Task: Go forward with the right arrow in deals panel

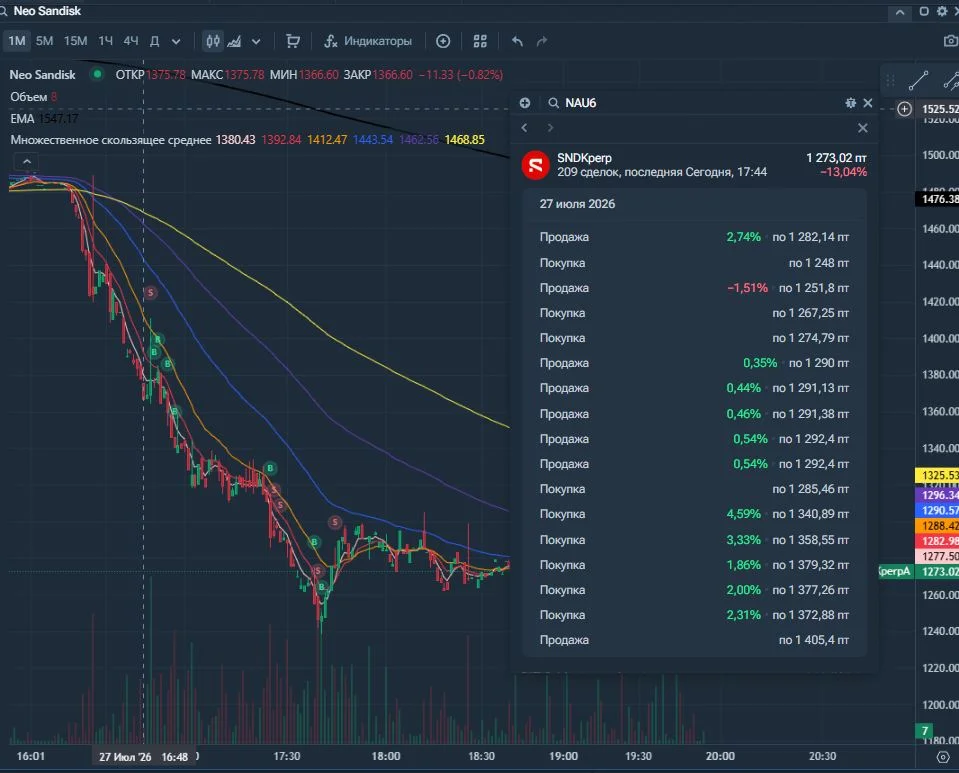Action: (x=550, y=128)
